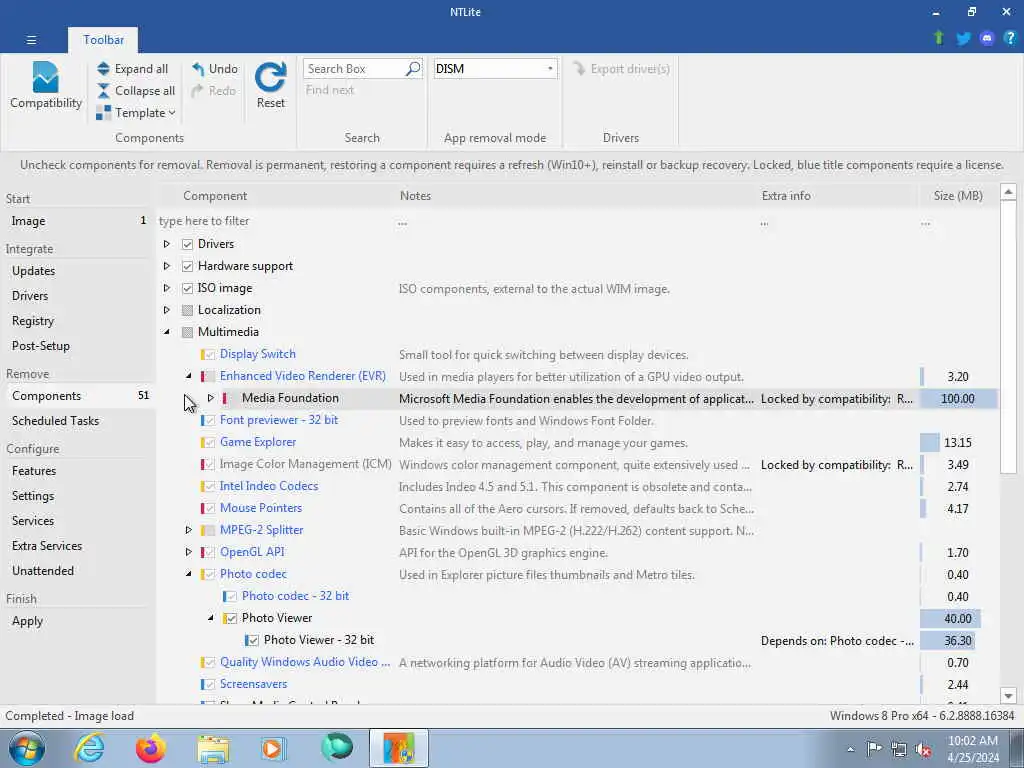
Task: Toggle the Photo Viewer - 32 bit checkbox
Action: 253,641
